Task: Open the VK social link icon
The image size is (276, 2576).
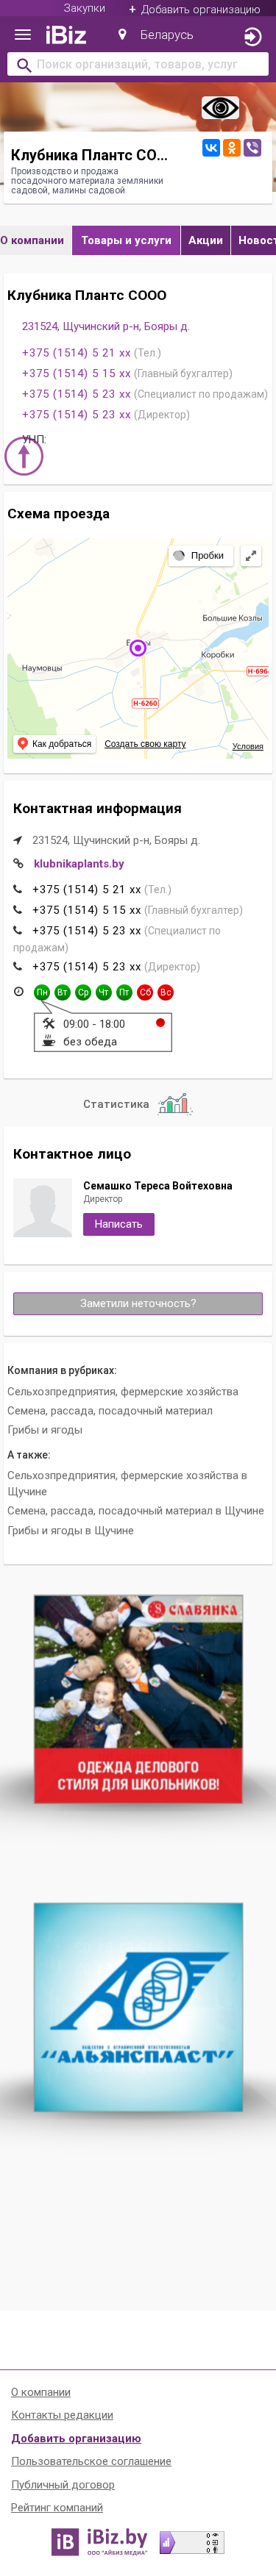Action: tap(211, 148)
